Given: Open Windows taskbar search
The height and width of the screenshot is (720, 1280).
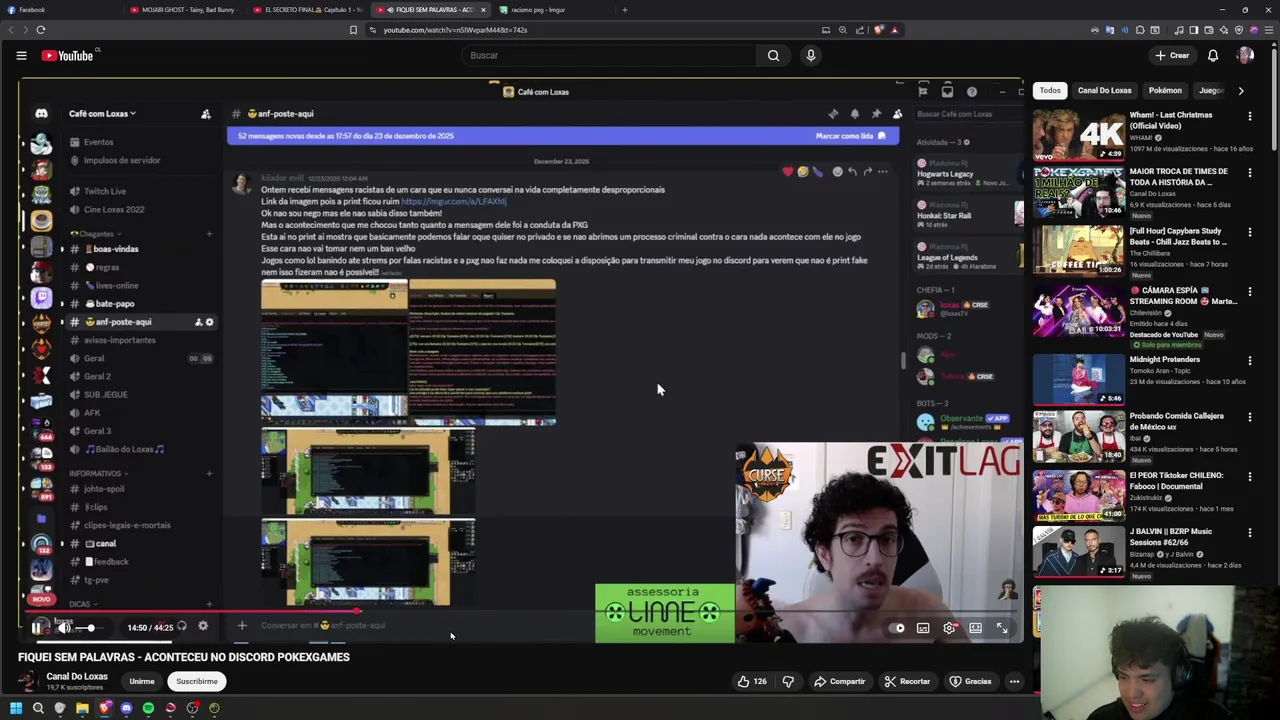Looking at the screenshot, I should click(x=38, y=708).
